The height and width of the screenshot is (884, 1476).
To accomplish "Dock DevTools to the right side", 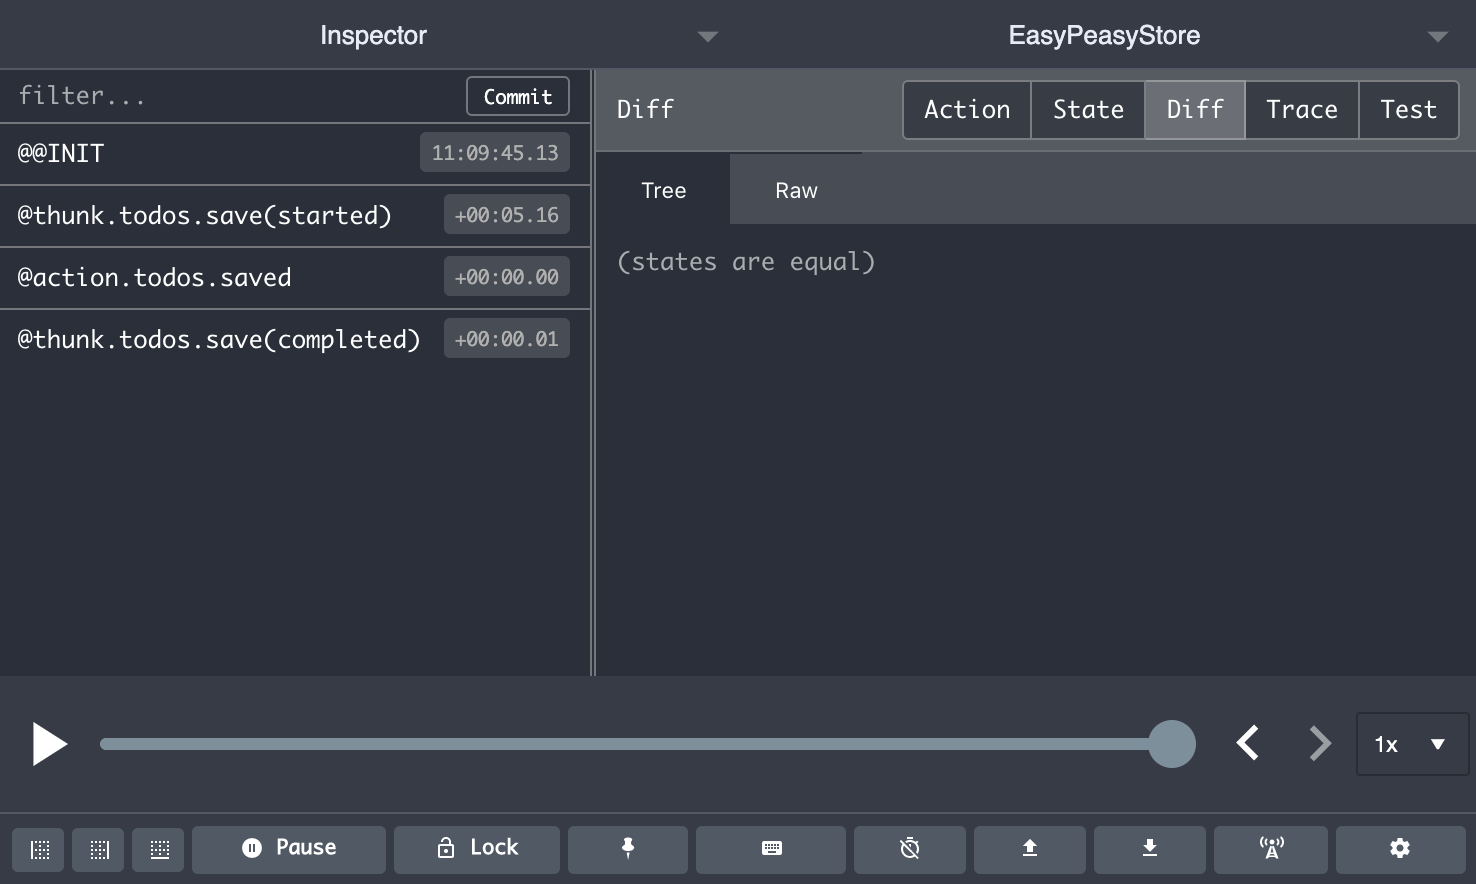I will (x=99, y=849).
